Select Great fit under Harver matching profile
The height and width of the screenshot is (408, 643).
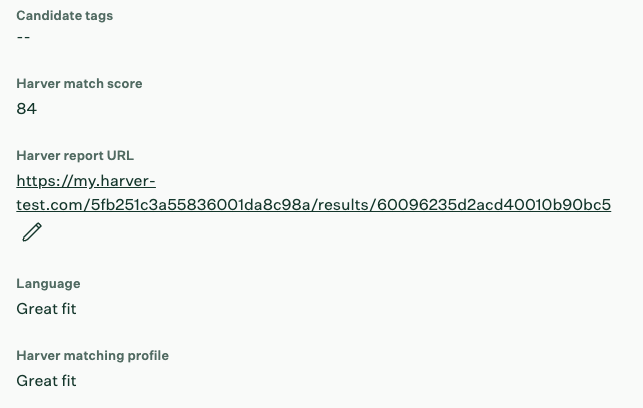[46, 381]
